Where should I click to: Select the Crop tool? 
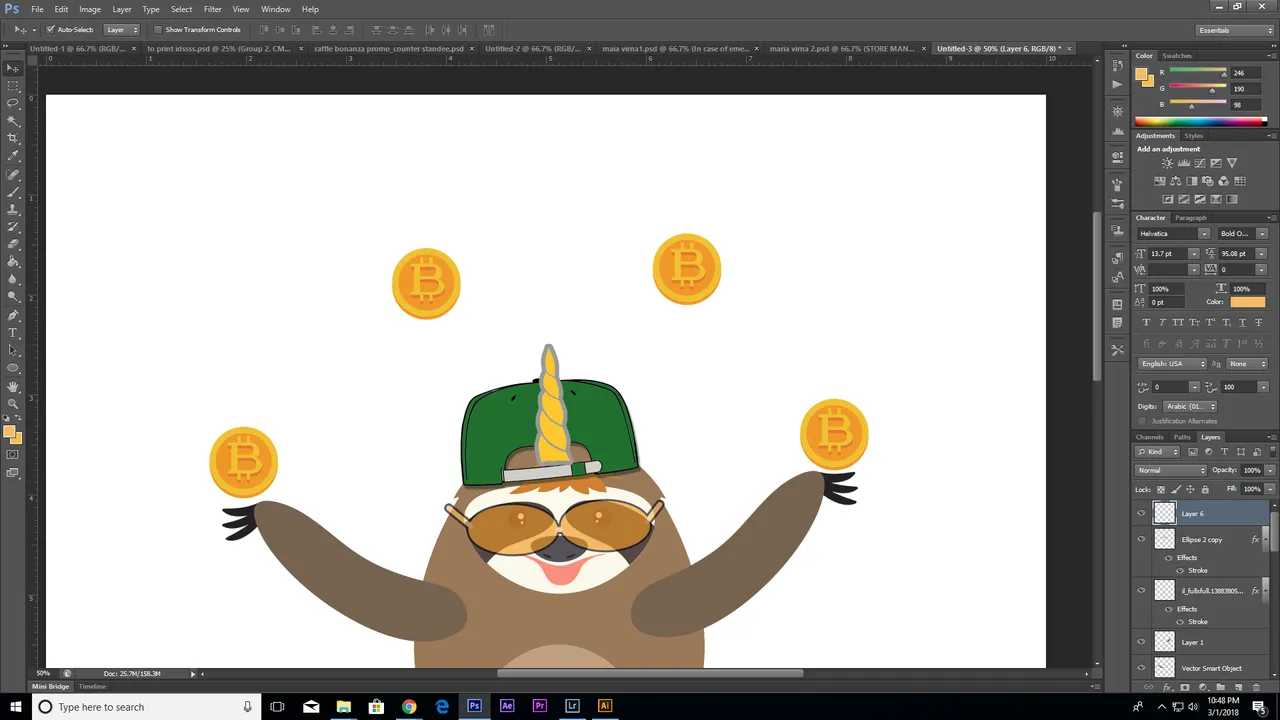(13, 138)
